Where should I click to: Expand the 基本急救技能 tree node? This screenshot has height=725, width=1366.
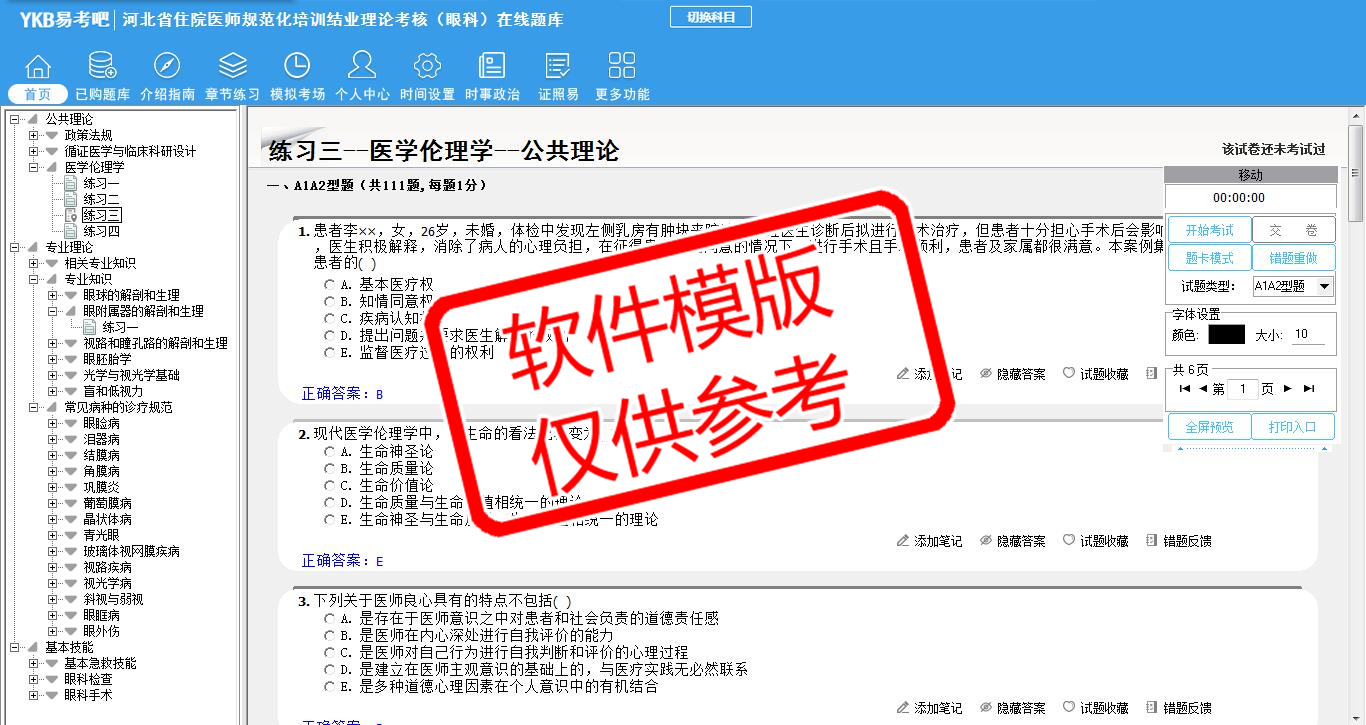tap(34, 663)
